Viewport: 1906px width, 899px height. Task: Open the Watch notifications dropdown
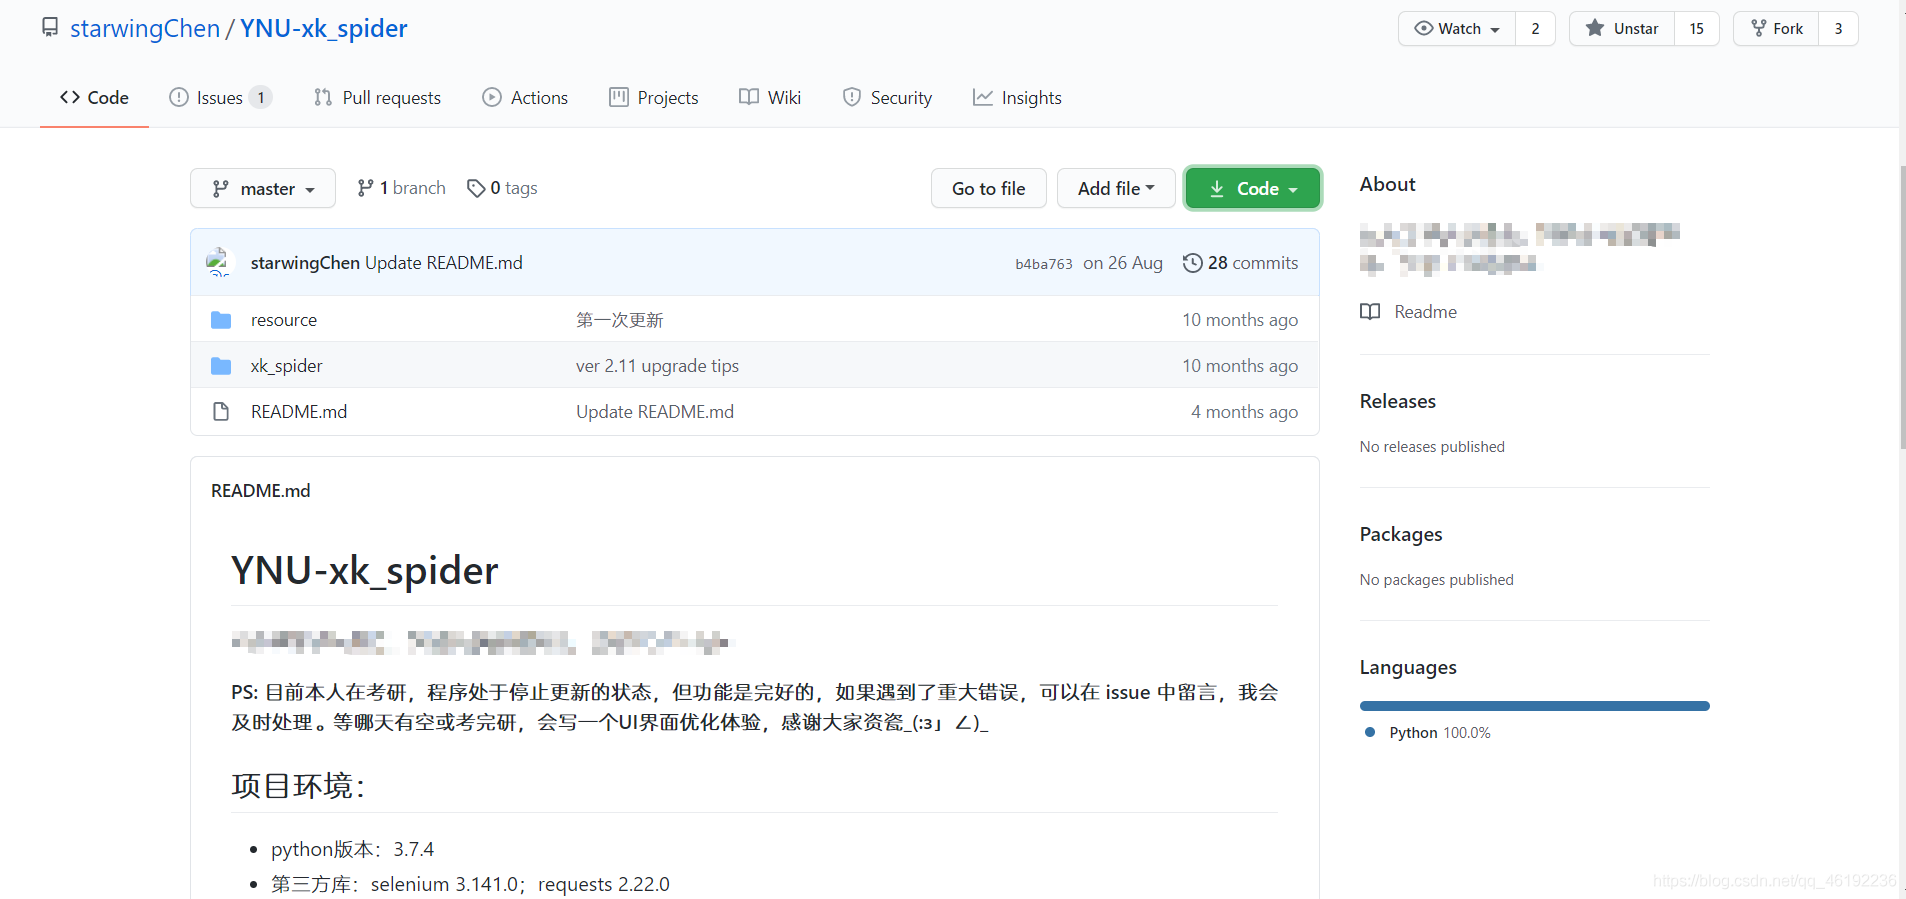click(1457, 29)
